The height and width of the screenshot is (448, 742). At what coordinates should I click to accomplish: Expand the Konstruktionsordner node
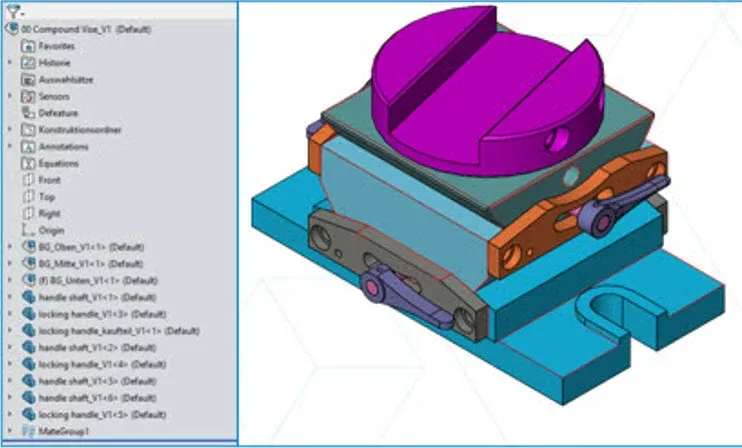10,130
